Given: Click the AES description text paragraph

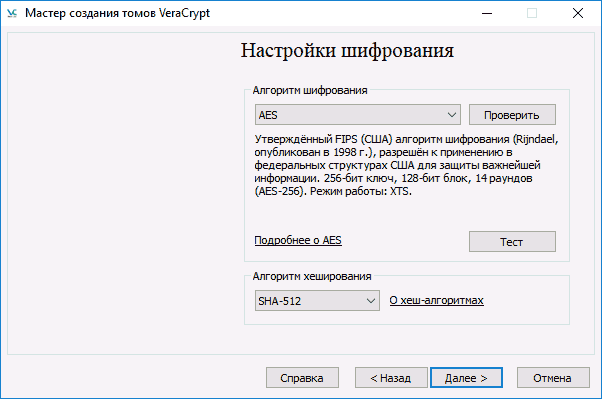Looking at the screenshot, I should 406,165.
